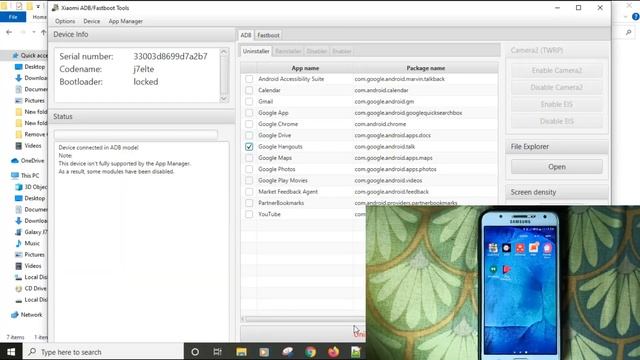Image resolution: width=640 pixels, height=360 pixels.
Task: Open File Explorer from the taskbar
Action: (241, 351)
